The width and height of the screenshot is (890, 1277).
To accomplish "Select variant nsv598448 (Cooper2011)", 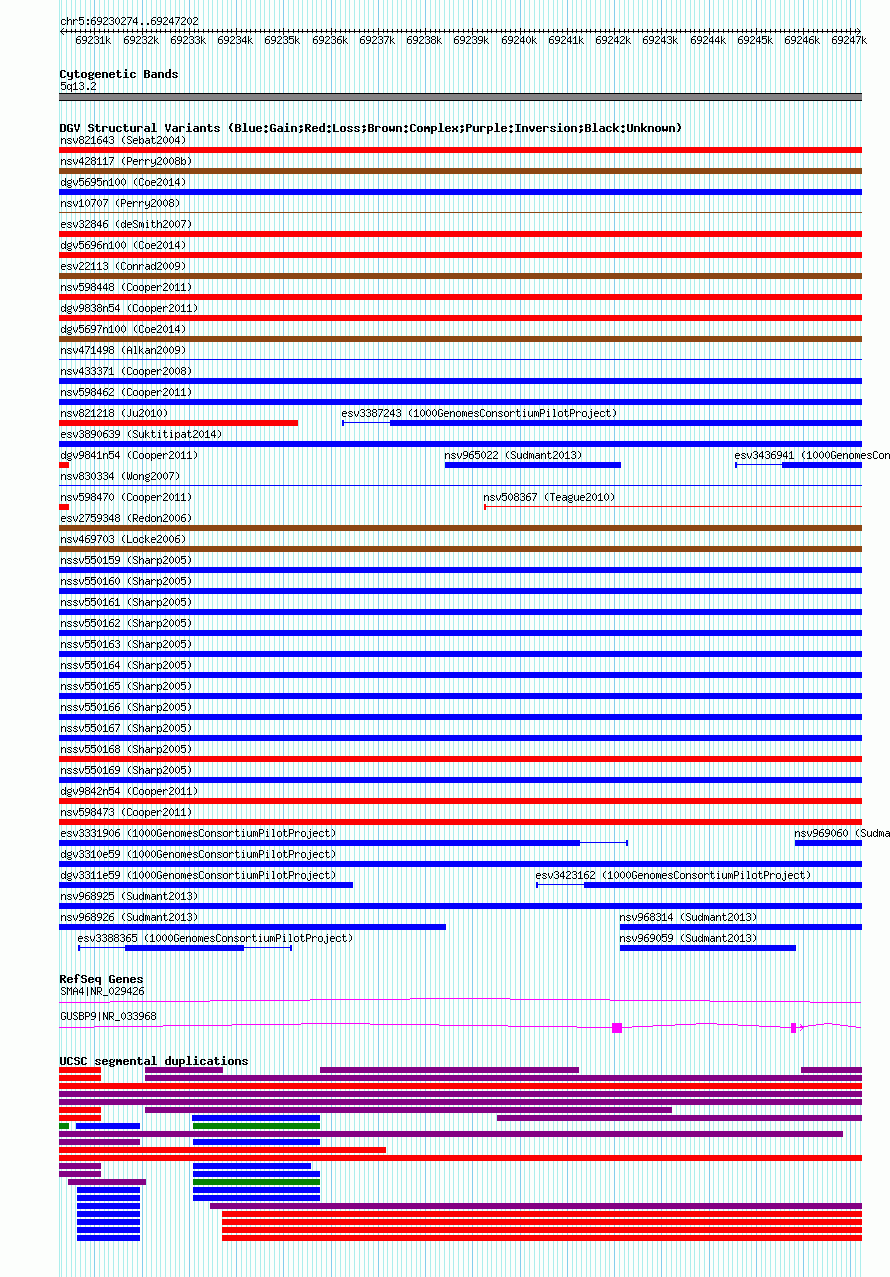I will [126, 287].
